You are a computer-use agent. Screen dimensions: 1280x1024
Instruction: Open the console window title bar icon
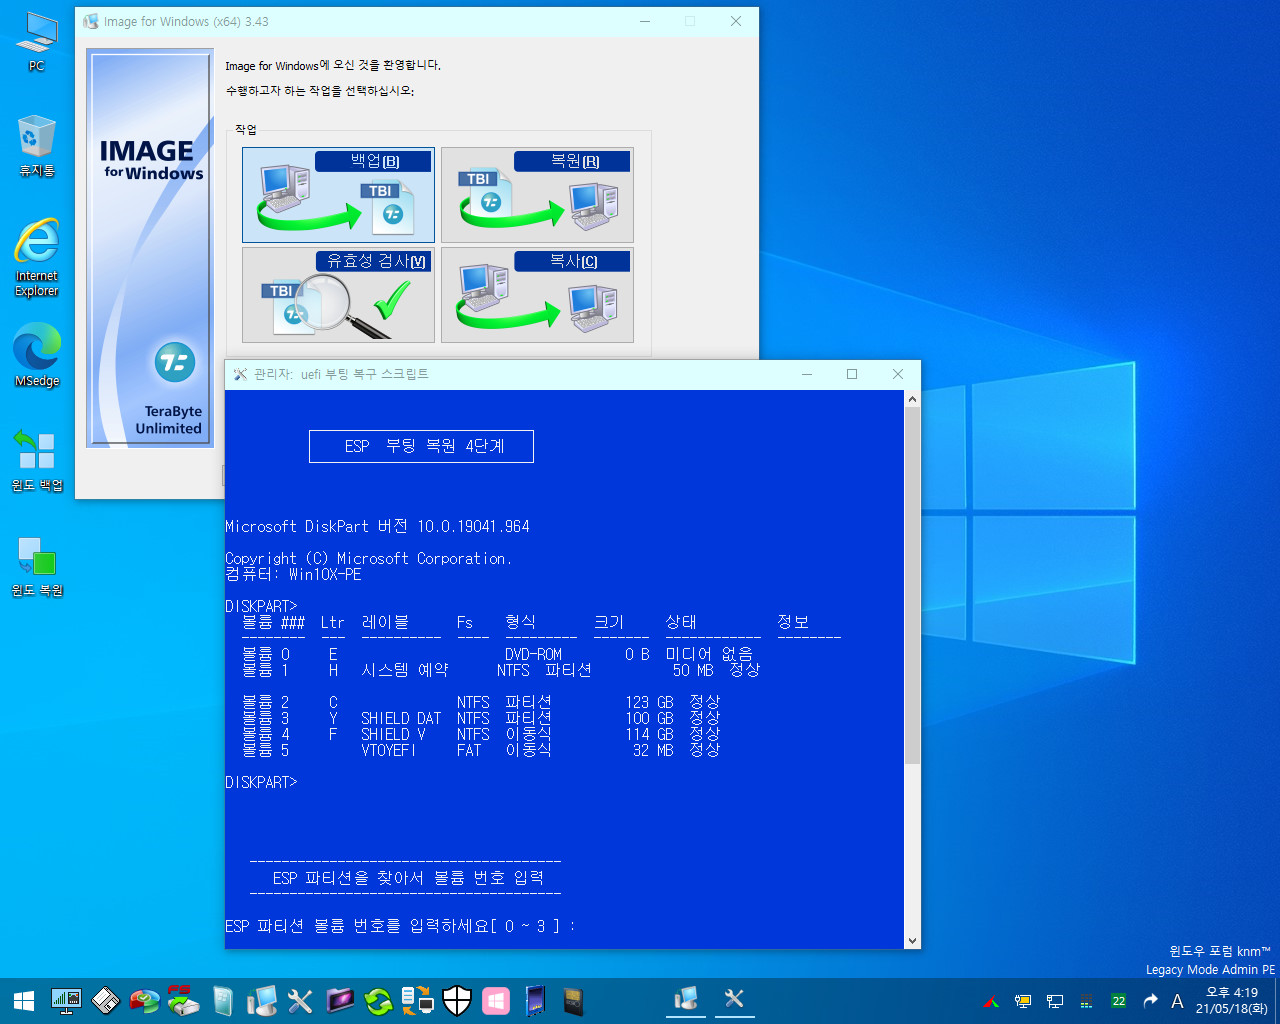[240, 374]
